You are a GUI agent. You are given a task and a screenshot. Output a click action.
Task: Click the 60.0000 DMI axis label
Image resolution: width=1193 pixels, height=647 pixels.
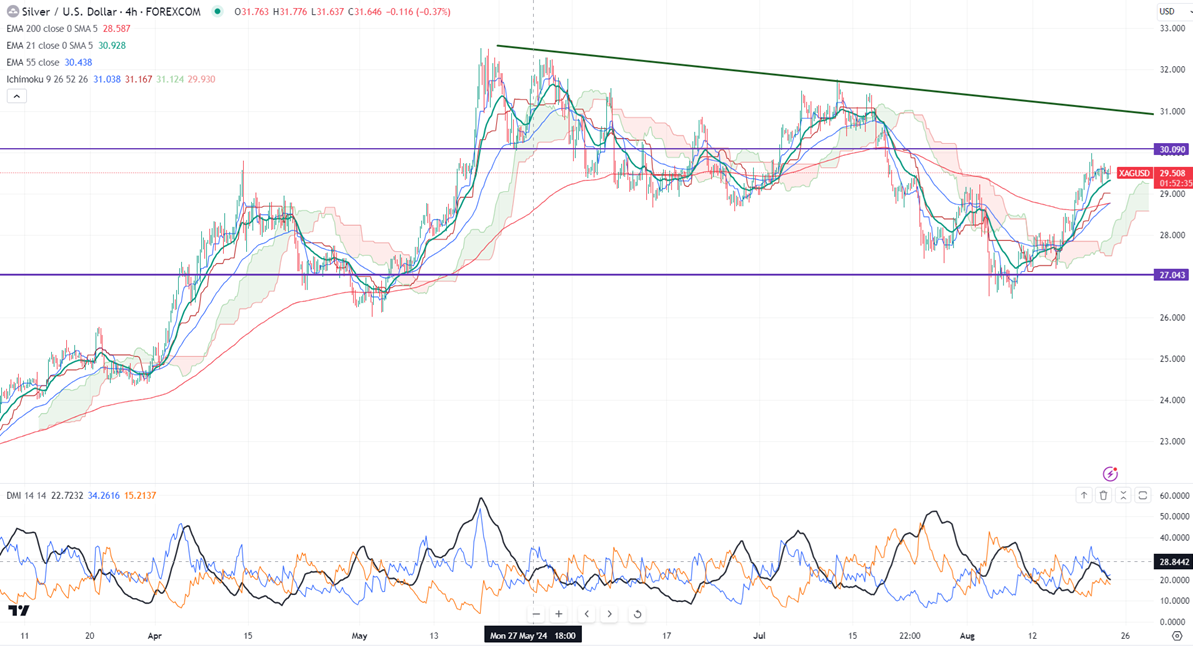point(1174,496)
